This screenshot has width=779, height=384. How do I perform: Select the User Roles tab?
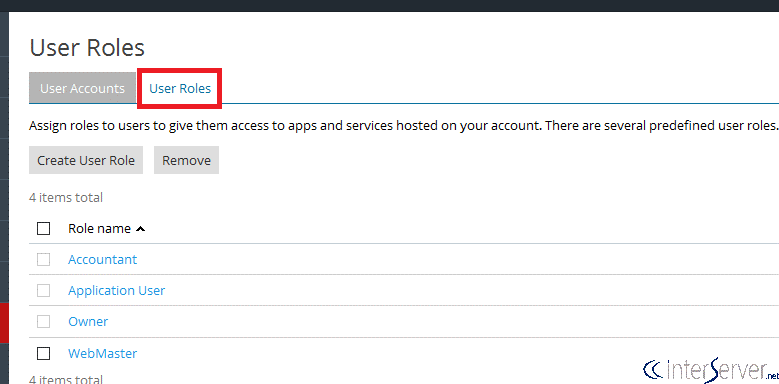(180, 88)
